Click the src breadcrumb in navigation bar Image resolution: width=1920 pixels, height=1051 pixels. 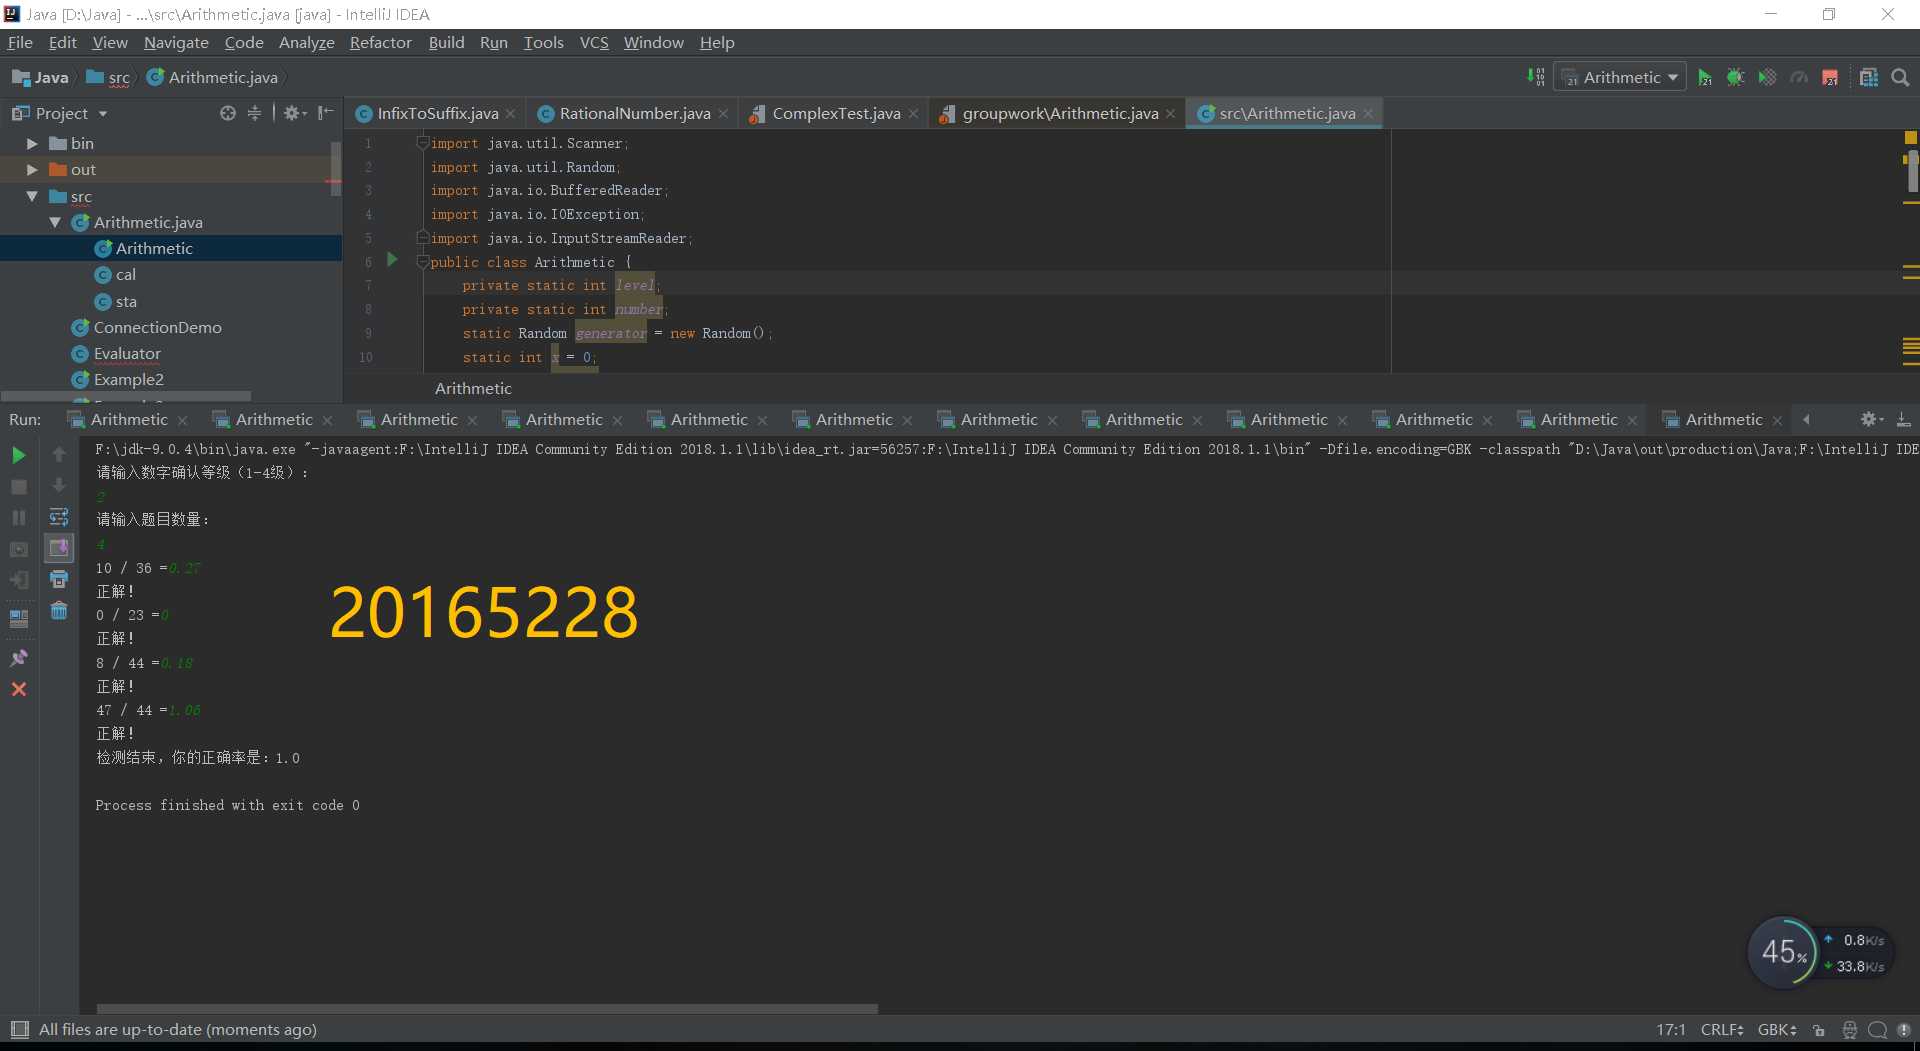(x=110, y=77)
